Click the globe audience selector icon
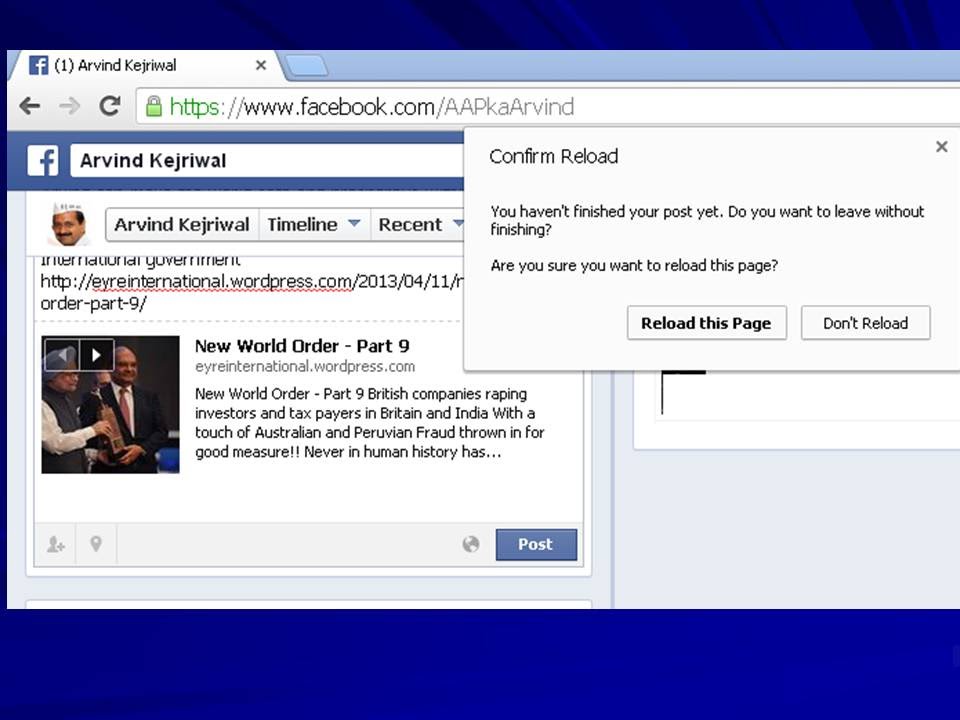 tap(471, 544)
